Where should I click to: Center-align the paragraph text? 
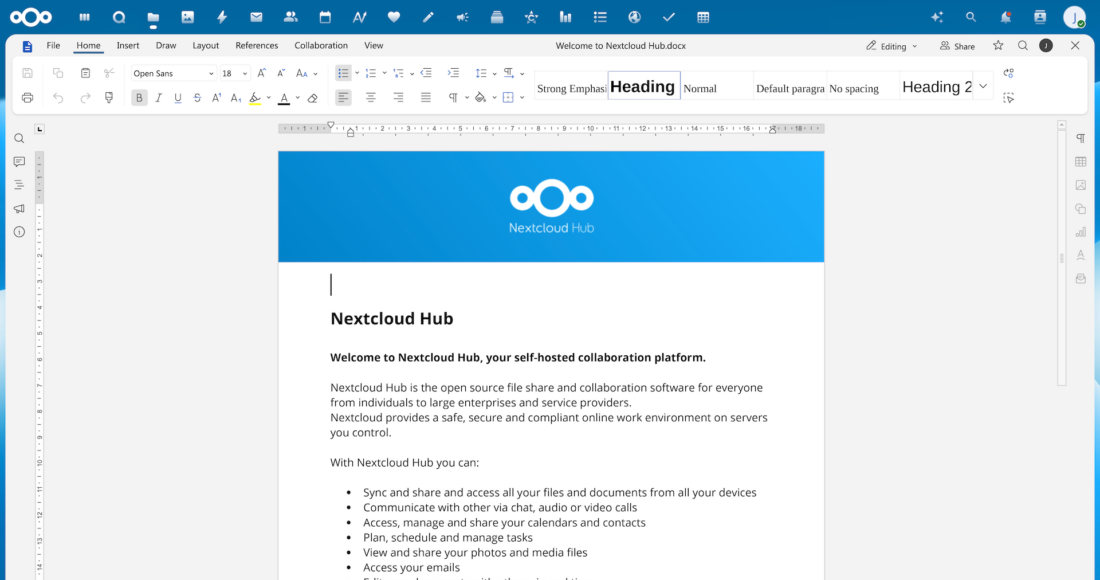(x=371, y=98)
